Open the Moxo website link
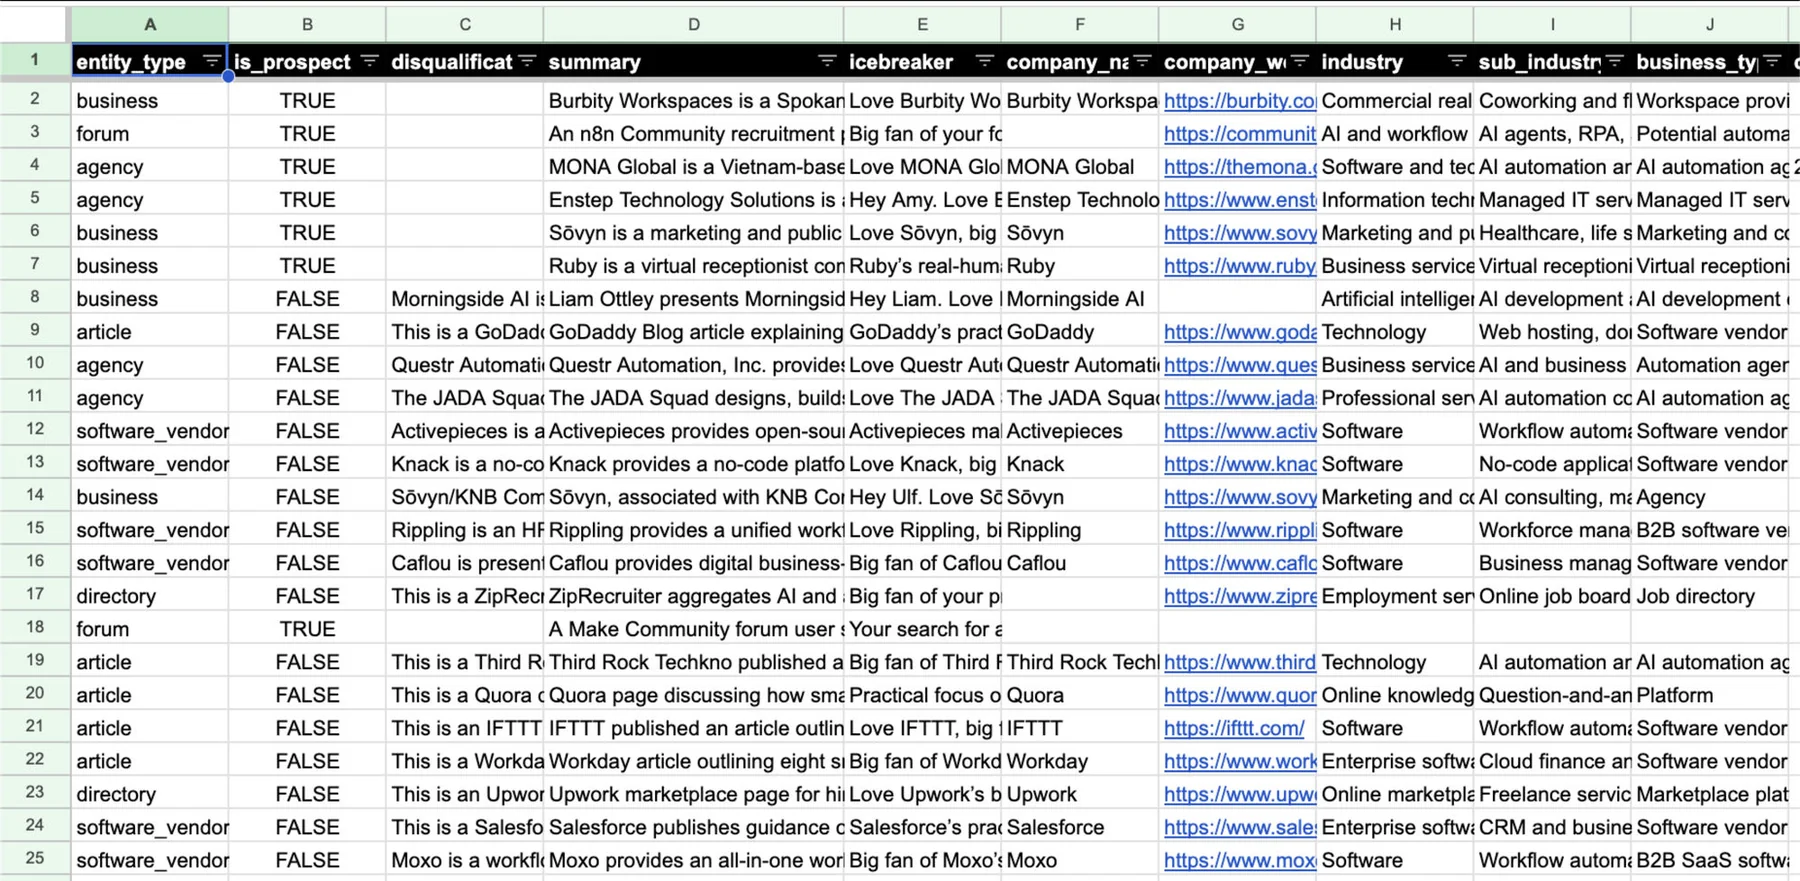Viewport: 1800px width, 881px height. (x=1239, y=859)
